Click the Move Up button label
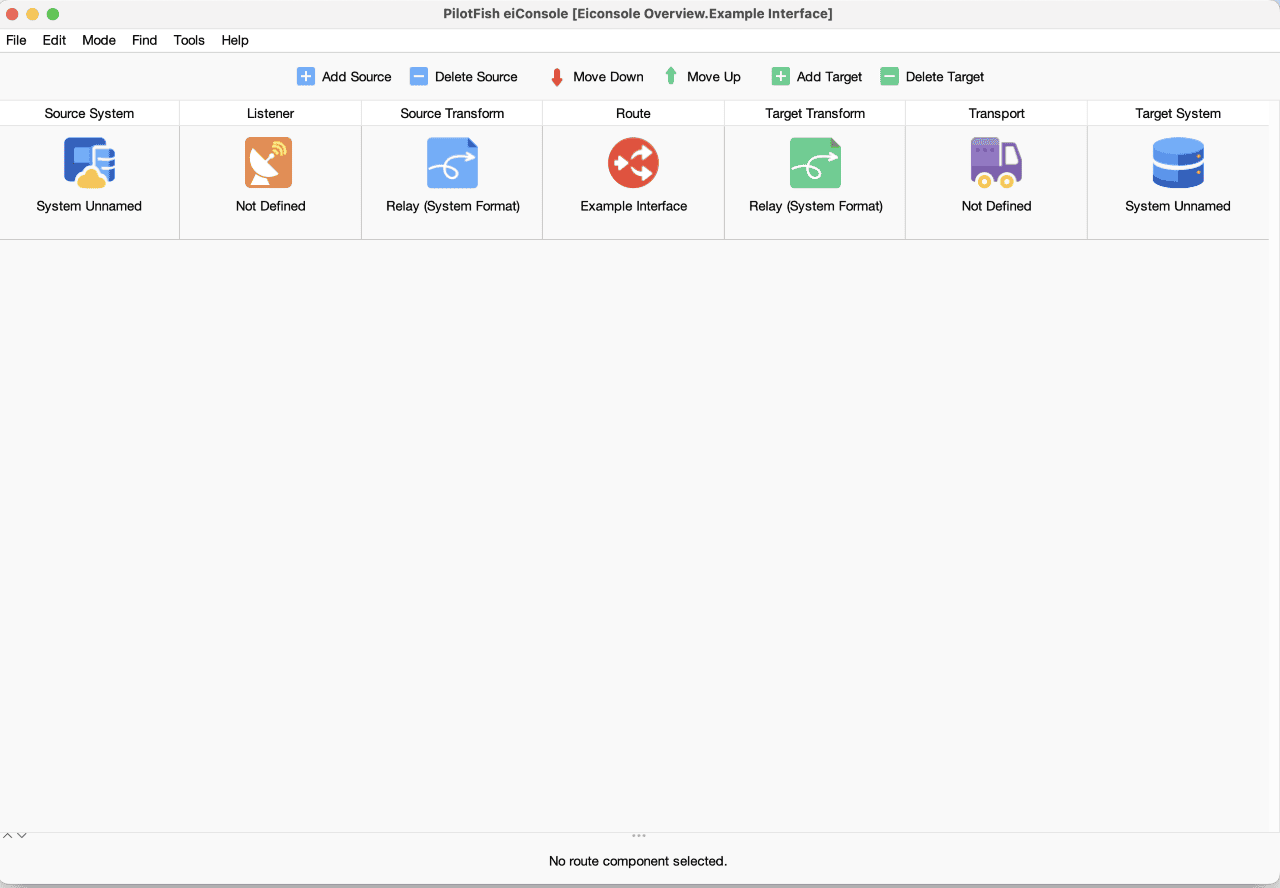The image size is (1280, 888). [714, 77]
